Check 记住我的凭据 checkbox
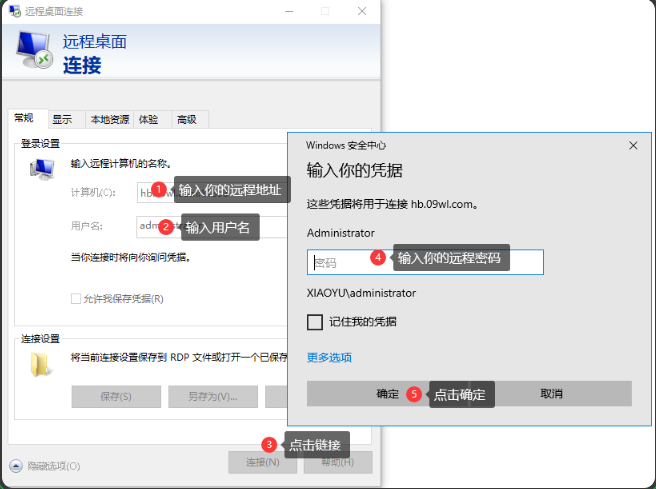This screenshot has height=489, width=656. click(315, 322)
